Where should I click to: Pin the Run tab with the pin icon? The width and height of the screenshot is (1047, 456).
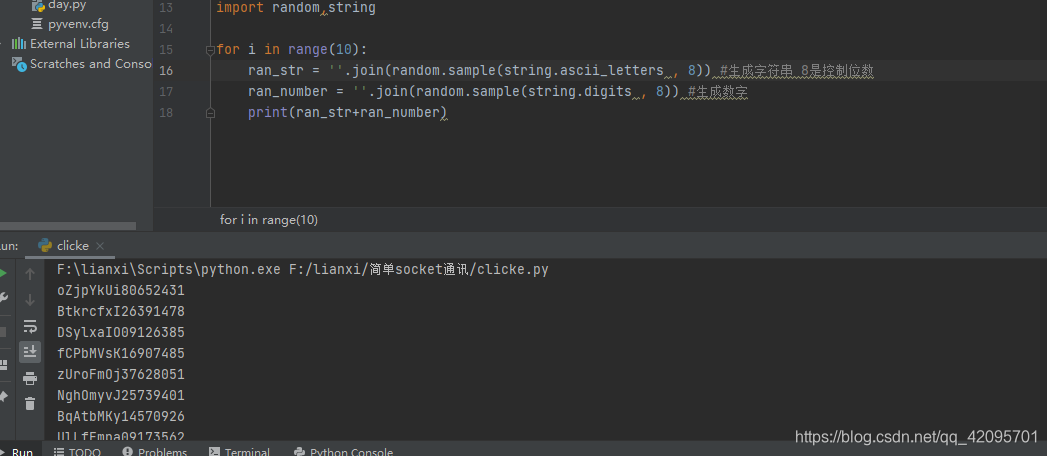click(3, 397)
